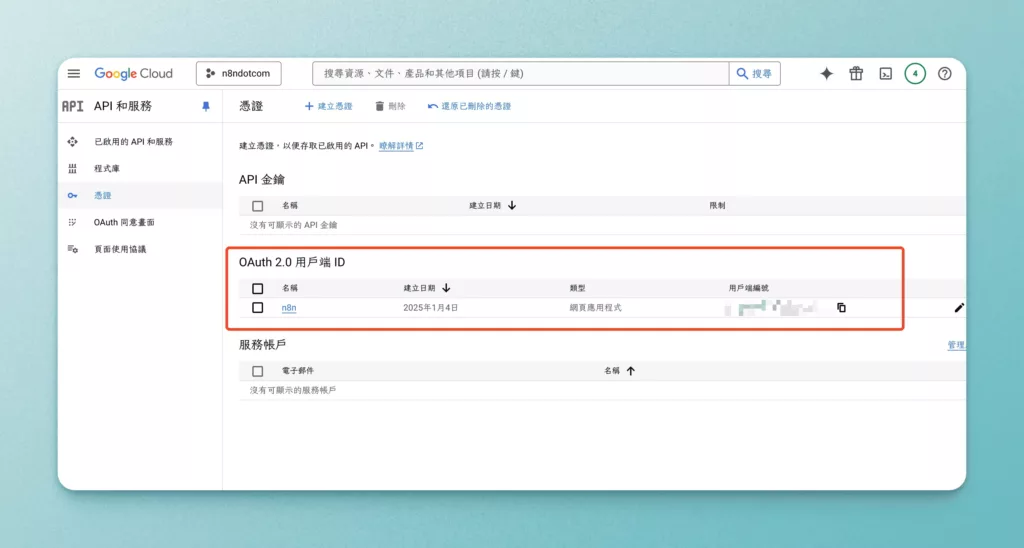Click 沒有可顯示的 API 金鑰 message
Screen dimensions: 1024x548
tap(293, 225)
